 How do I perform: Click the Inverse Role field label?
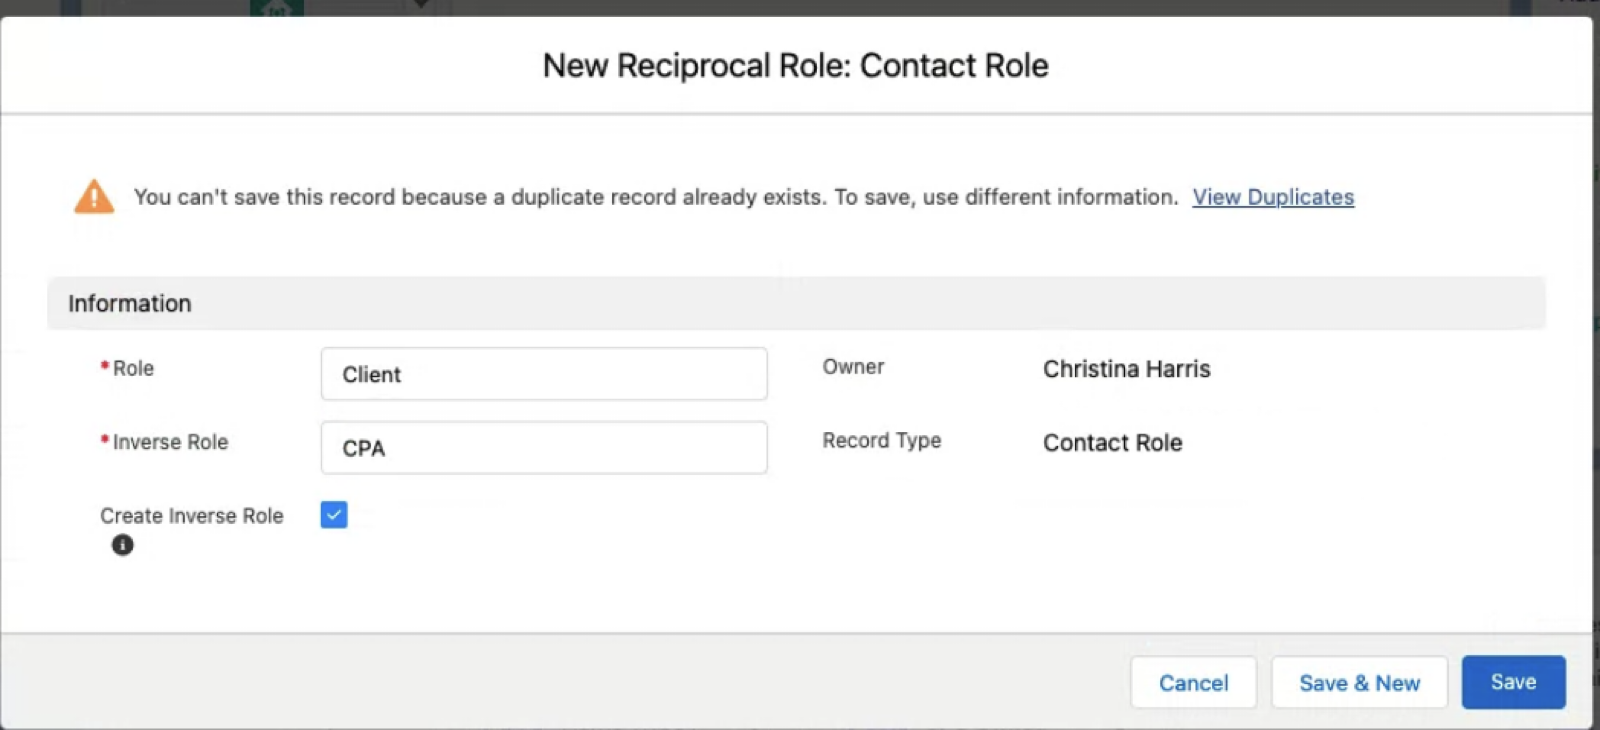pyautogui.click(x=170, y=442)
